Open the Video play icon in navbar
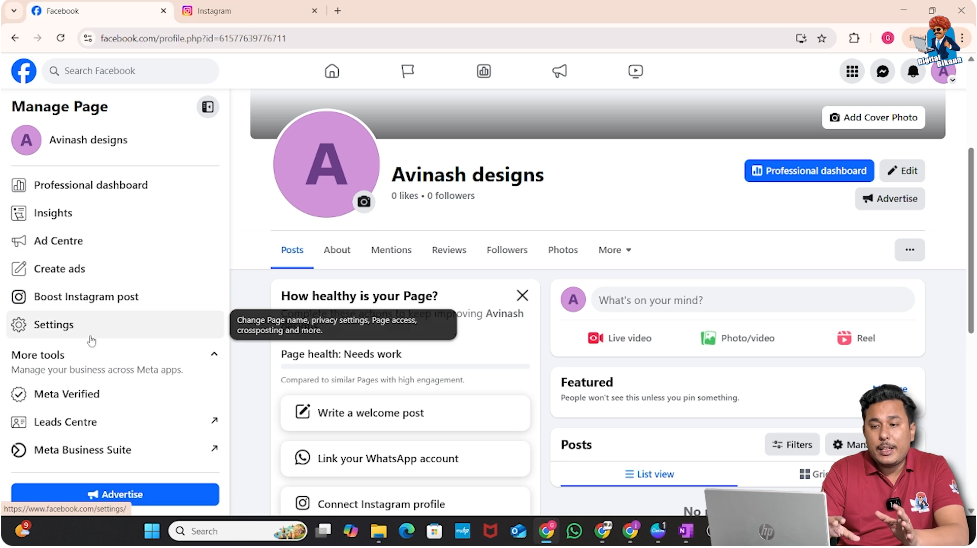This screenshot has width=977, height=548. [636, 71]
